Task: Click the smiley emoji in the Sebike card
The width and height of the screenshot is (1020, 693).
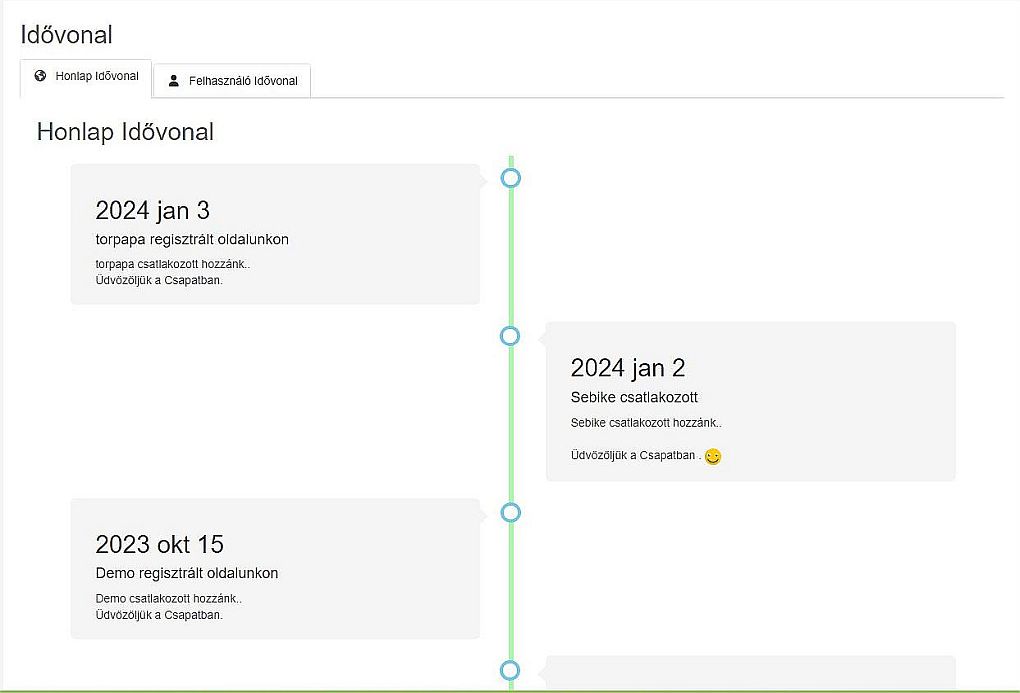Action: coord(713,457)
